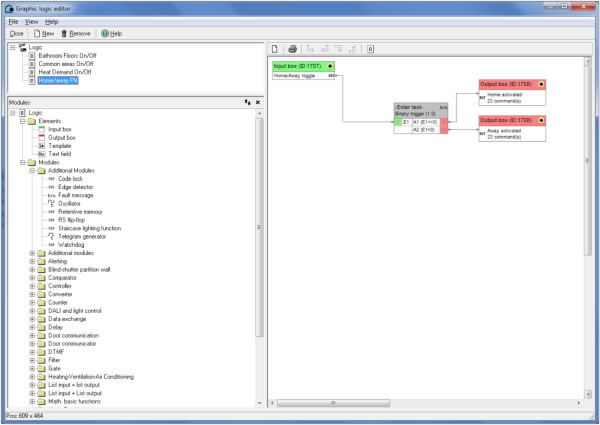Viewport: 600px width, 425px height.
Task: Select Text field element
Action: [x=60, y=154]
